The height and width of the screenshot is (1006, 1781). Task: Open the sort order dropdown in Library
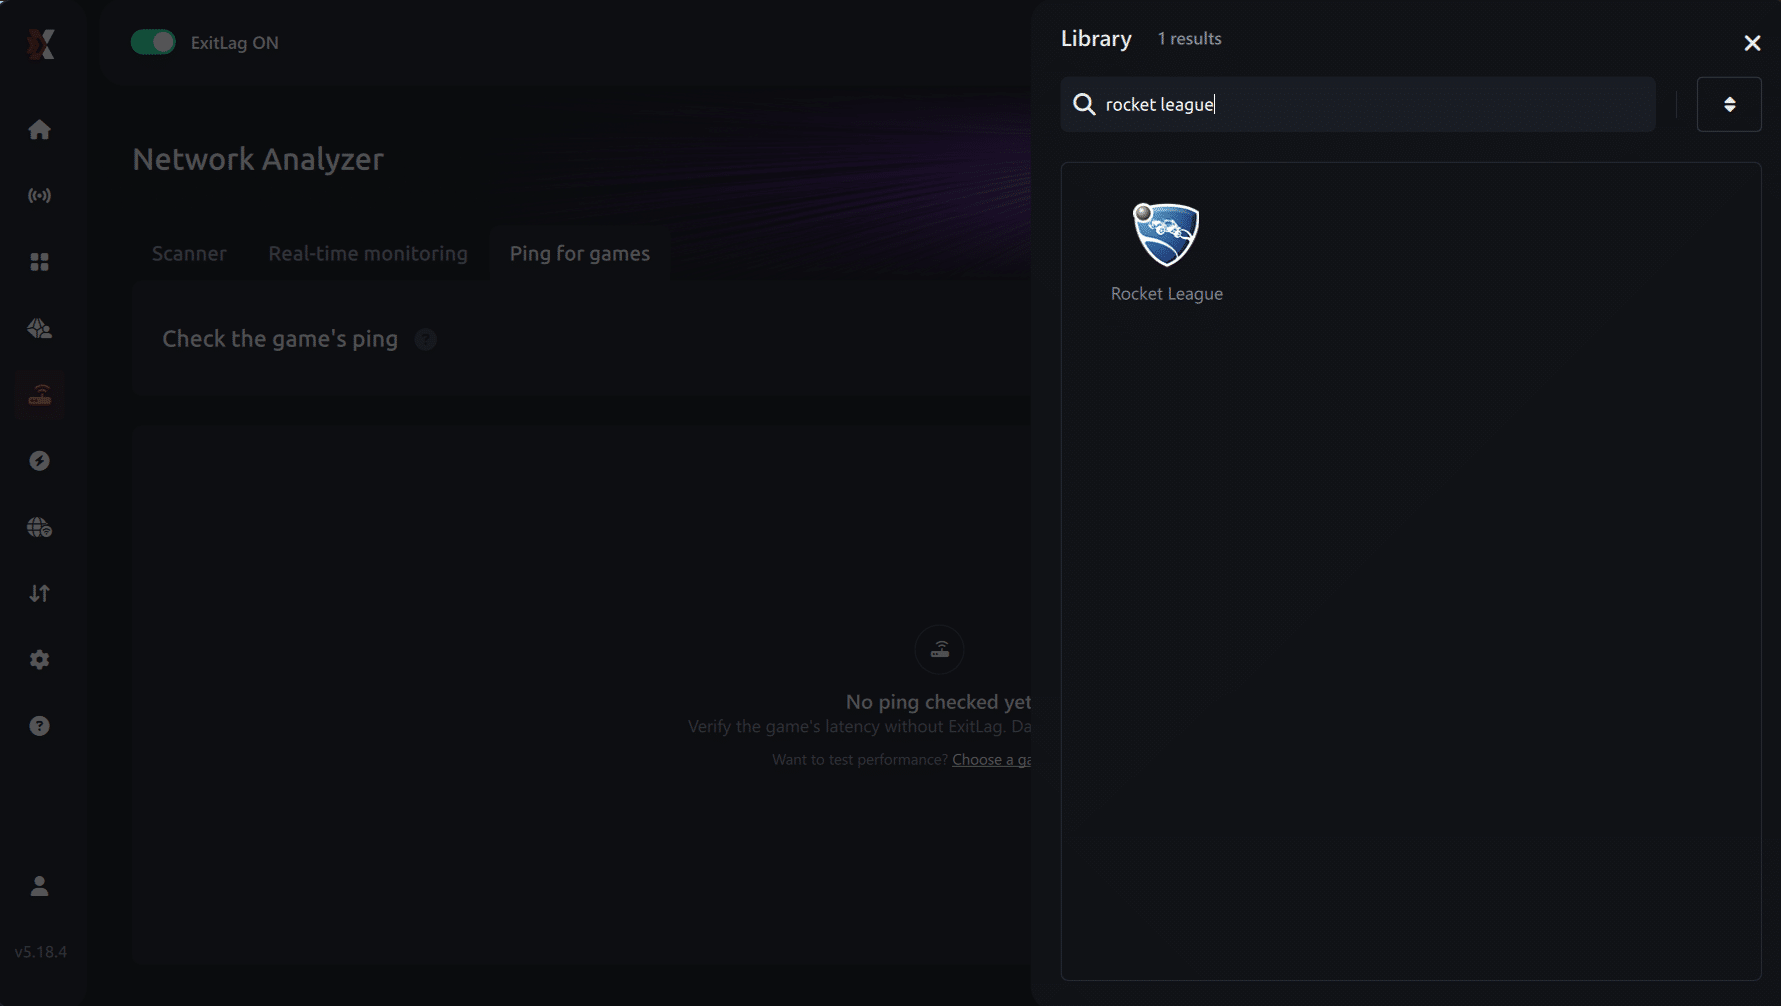tap(1729, 104)
